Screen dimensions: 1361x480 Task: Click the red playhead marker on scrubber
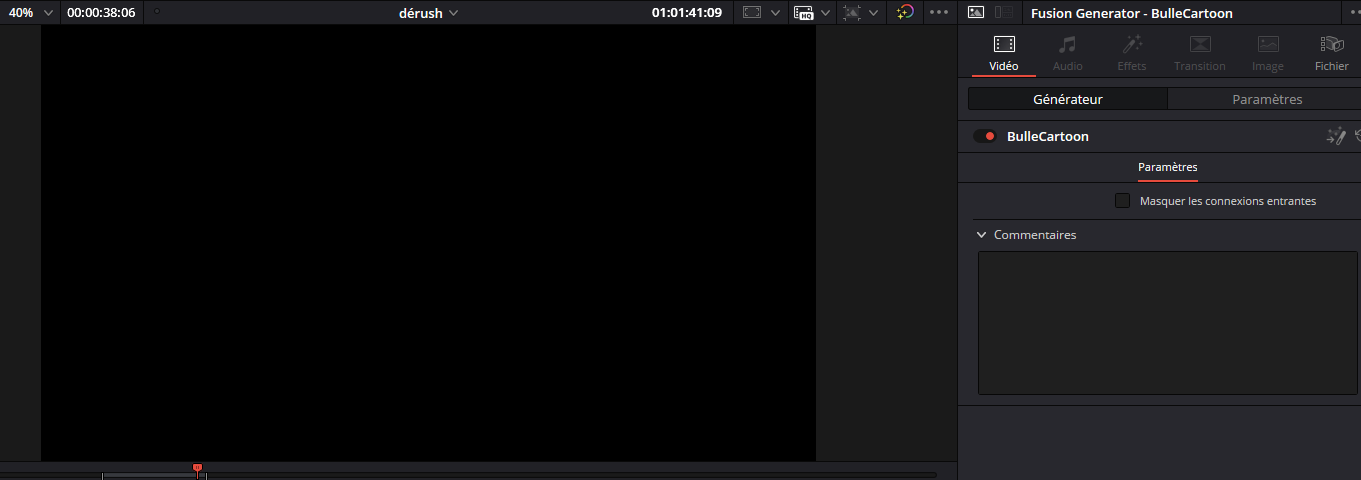click(197, 468)
